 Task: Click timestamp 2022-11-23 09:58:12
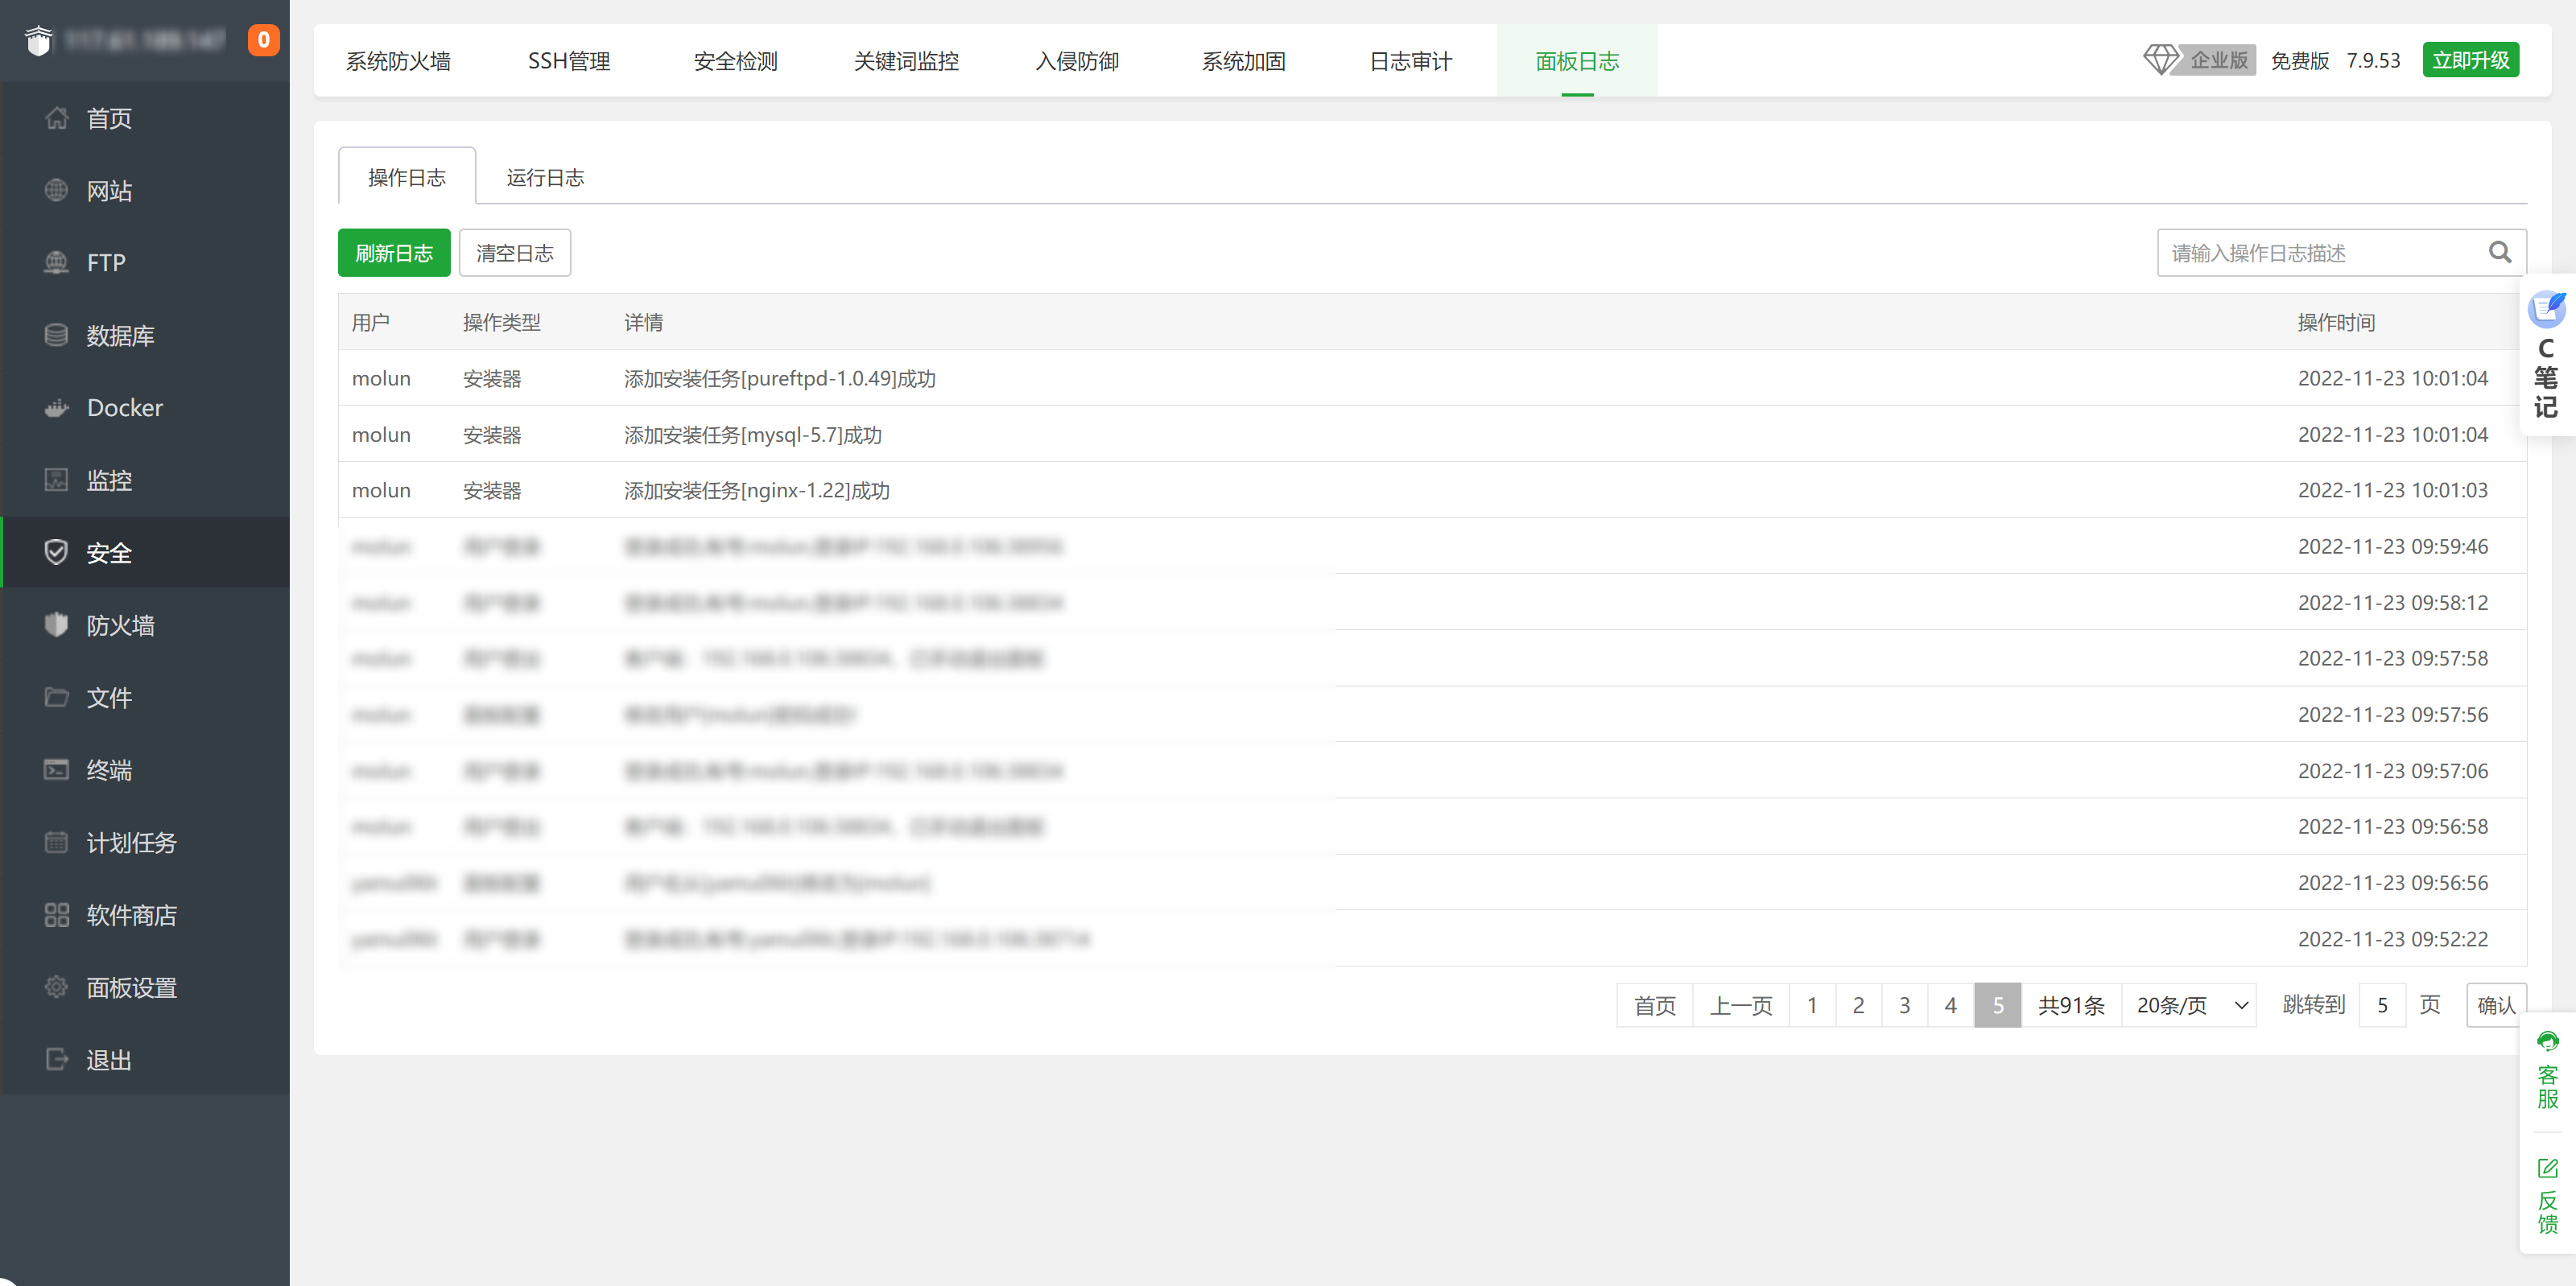[2393, 602]
